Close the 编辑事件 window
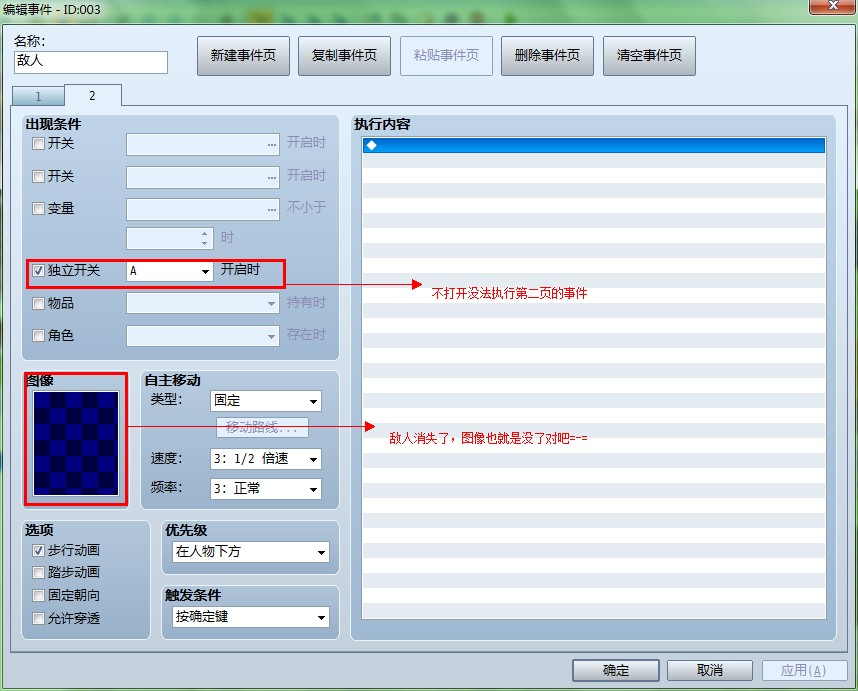This screenshot has width=858, height=691. 833,6
